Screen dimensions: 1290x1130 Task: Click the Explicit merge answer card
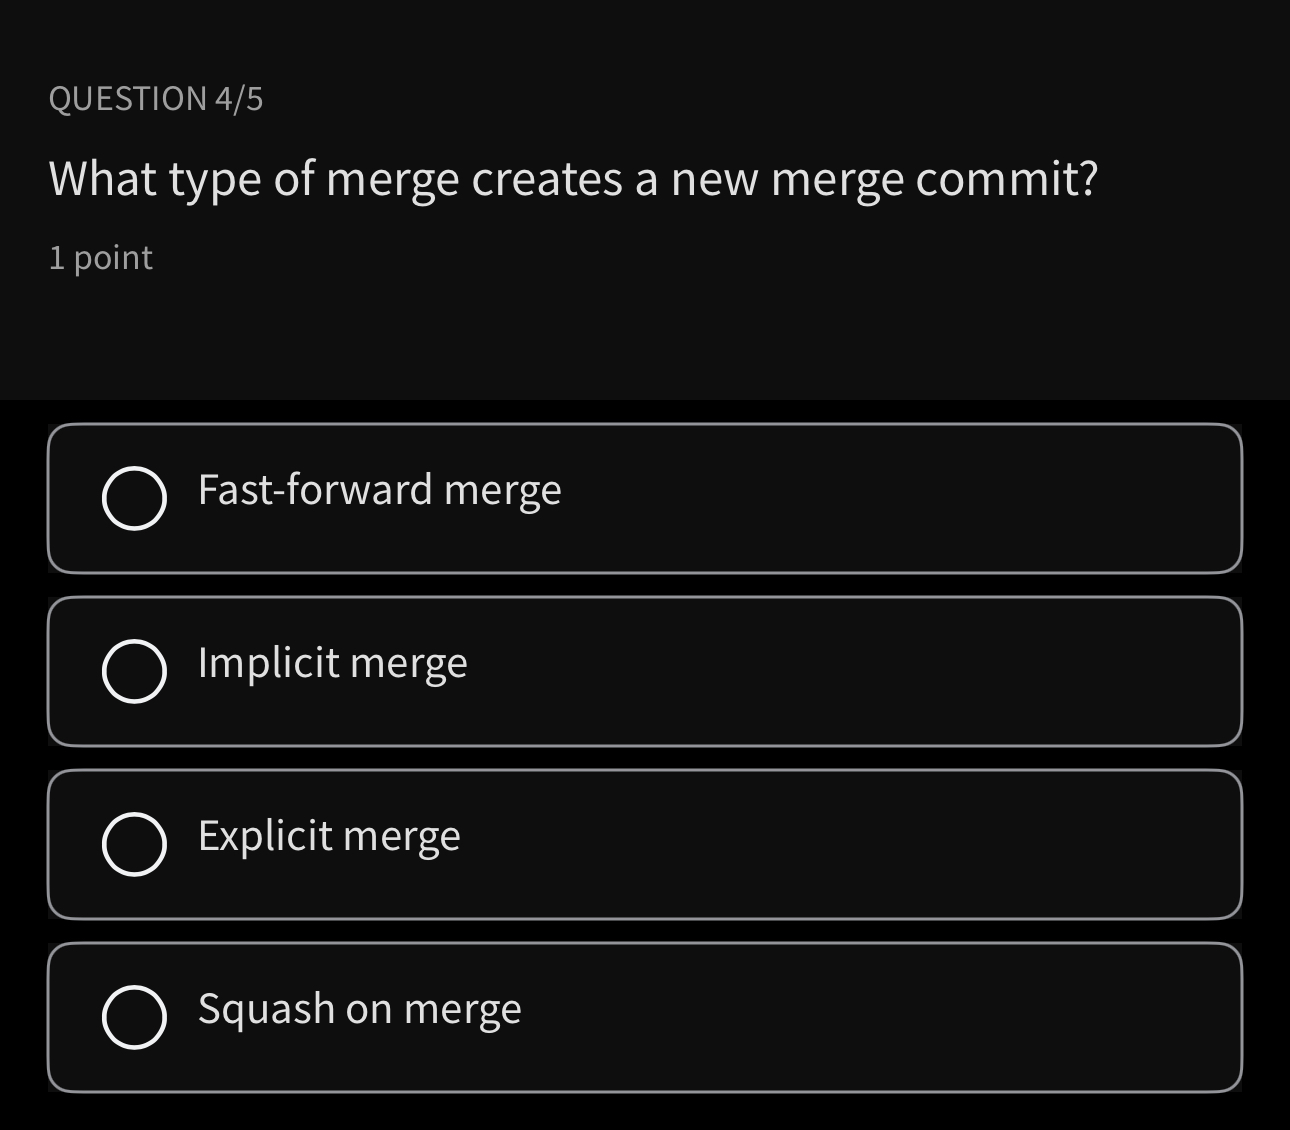pos(645,844)
